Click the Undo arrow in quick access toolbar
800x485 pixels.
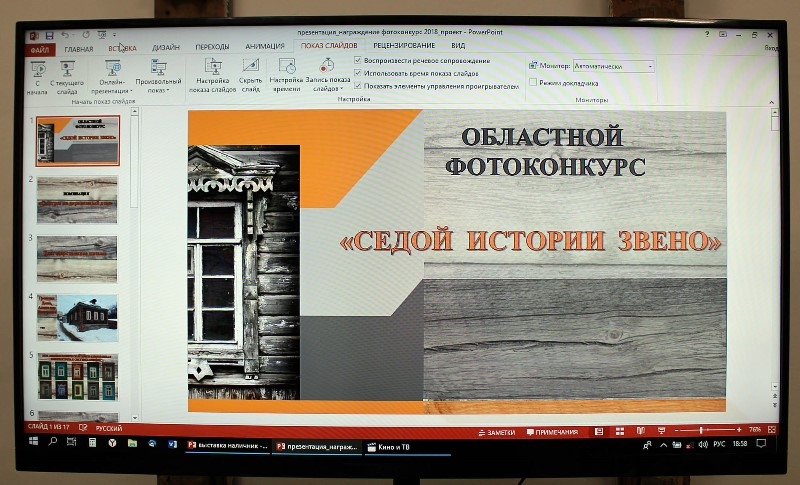pos(65,35)
